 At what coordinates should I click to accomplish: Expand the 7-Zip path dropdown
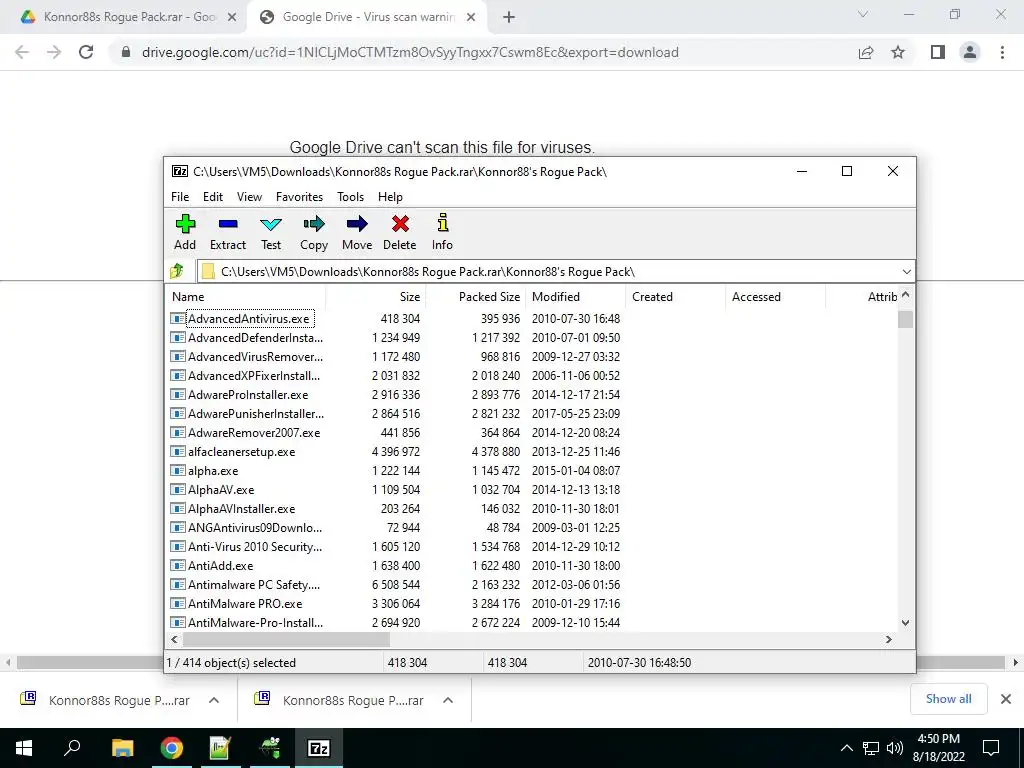906,271
